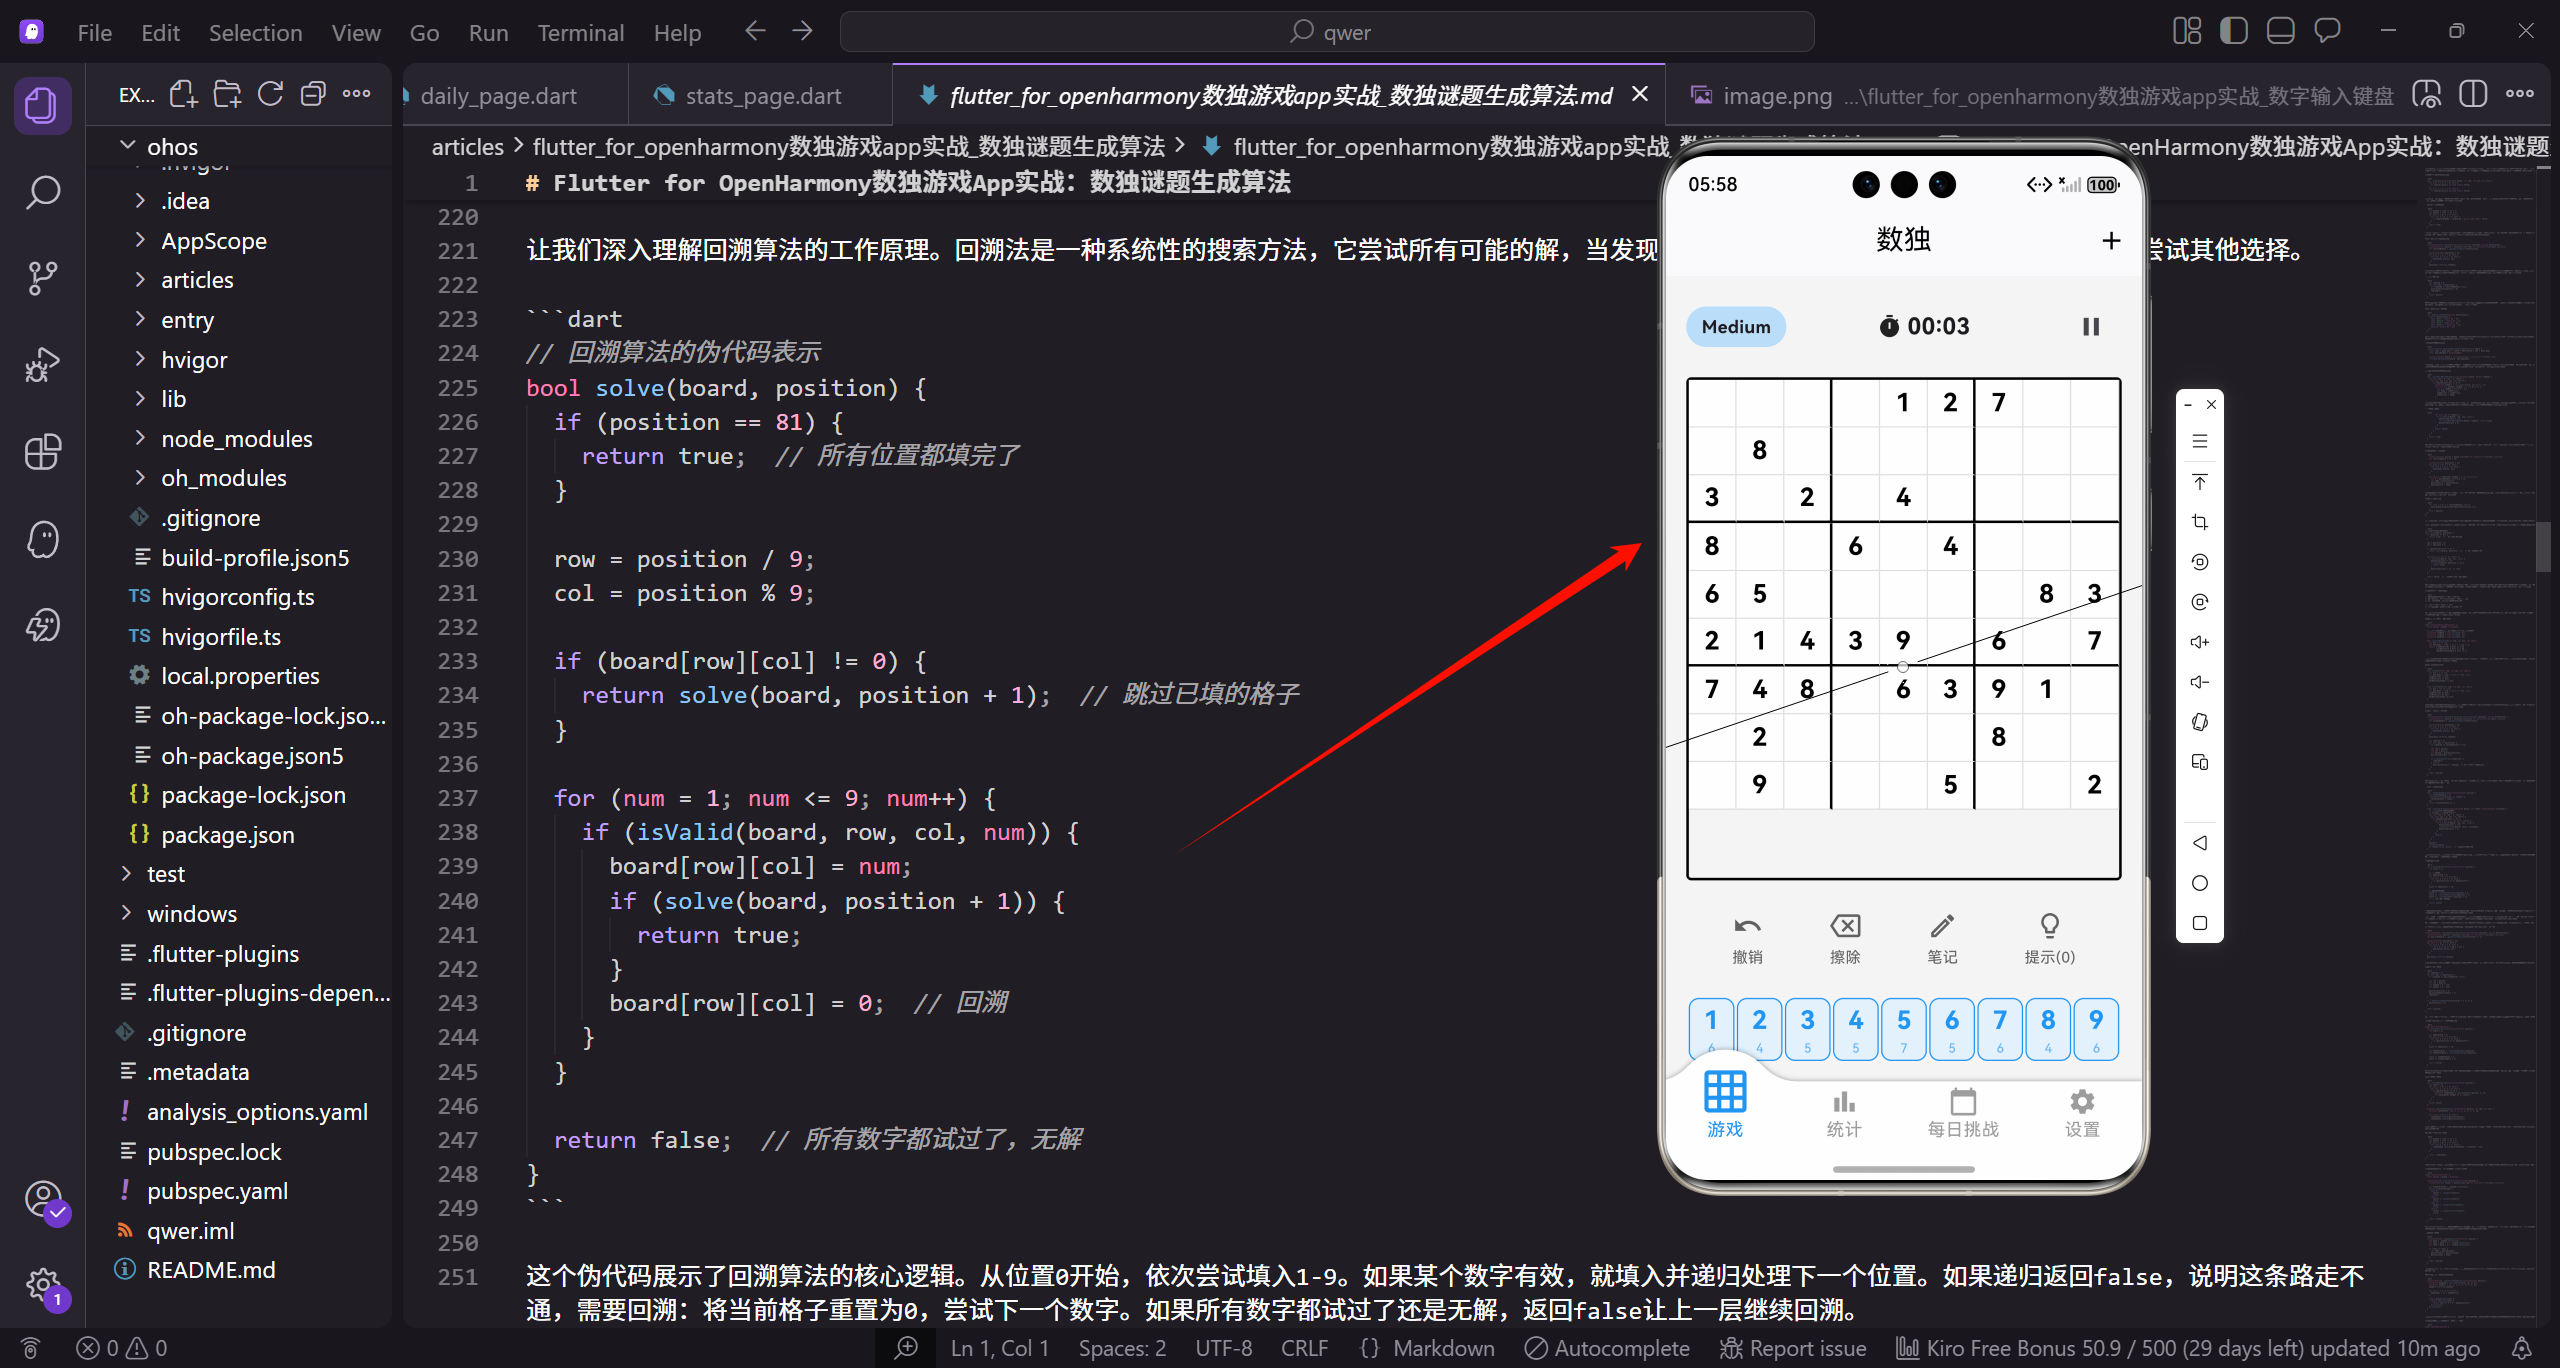Image resolution: width=2560 pixels, height=1368 pixels.
Task: Collapse all folders in explorer
Action: coord(314,95)
